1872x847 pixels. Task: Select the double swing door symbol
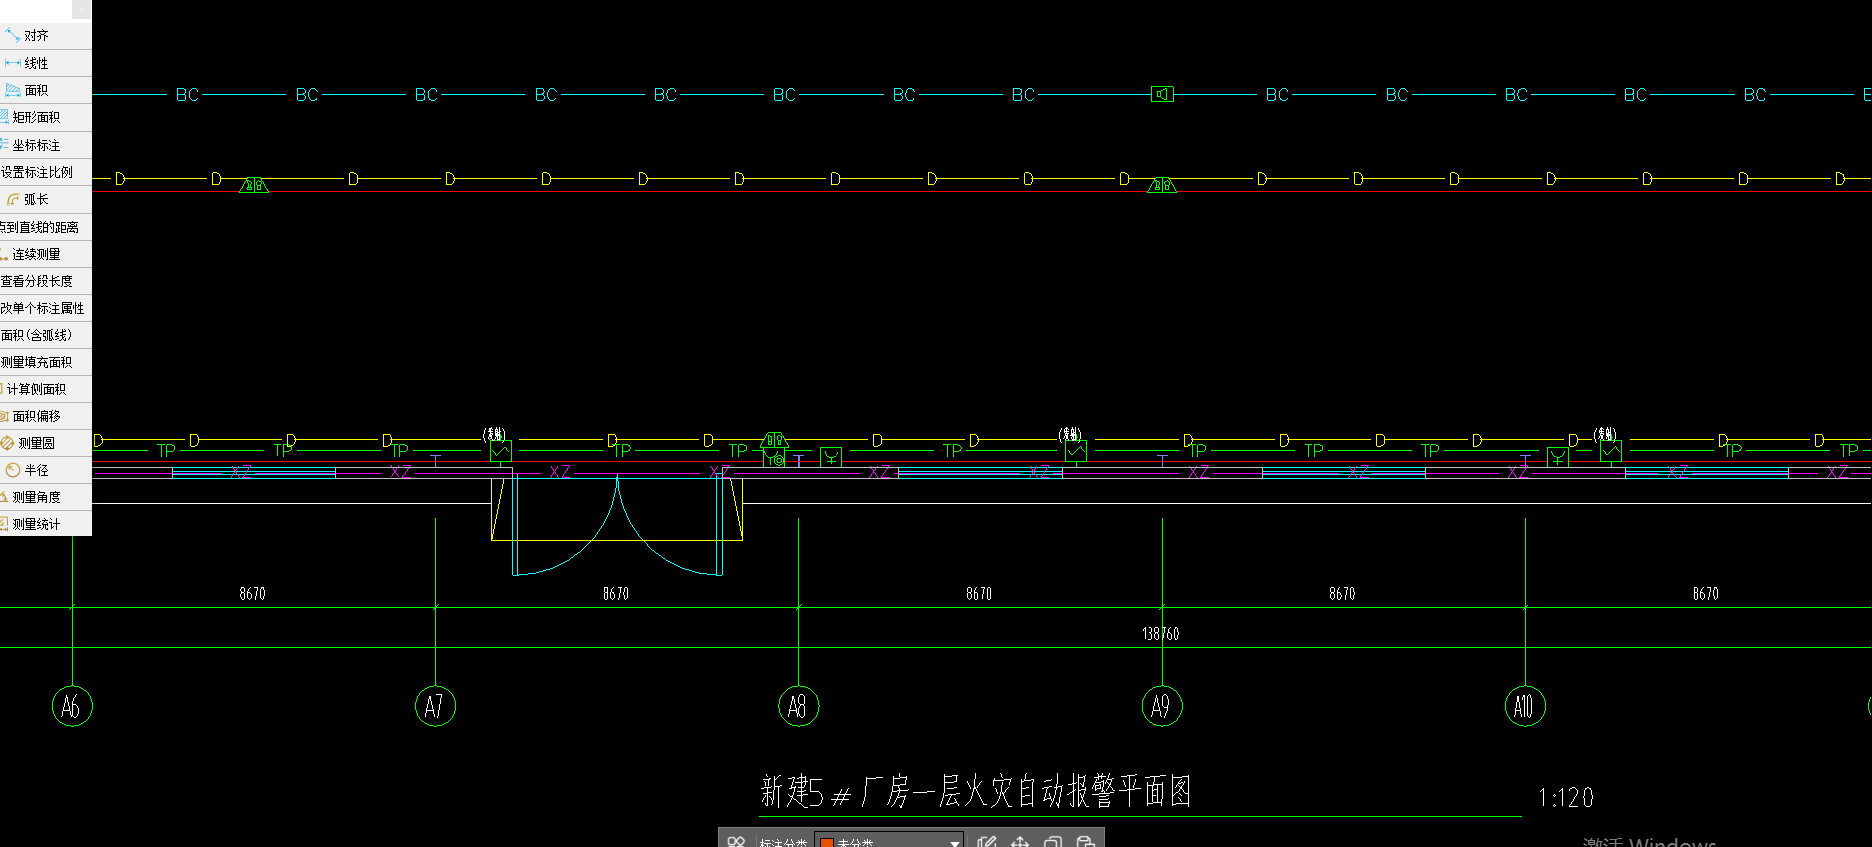[x=617, y=525]
